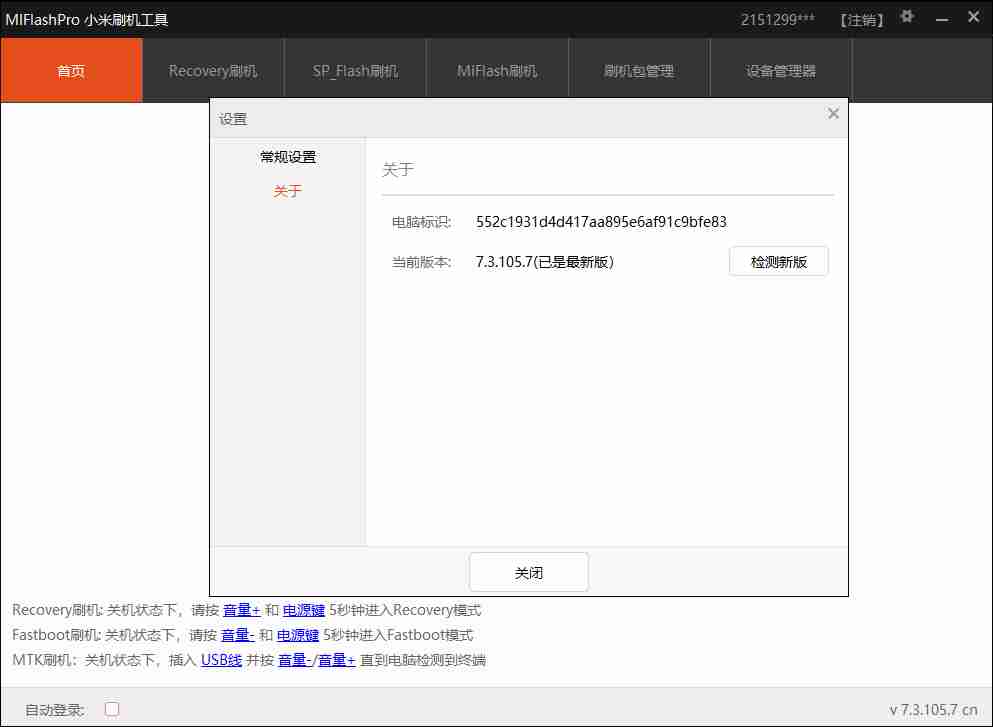This screenshot has width=993, height=727.
Task: Click the 电脑标识 value 552c1931d4d417aa895e6af91c9bfe83
Action: click(601, 222)
